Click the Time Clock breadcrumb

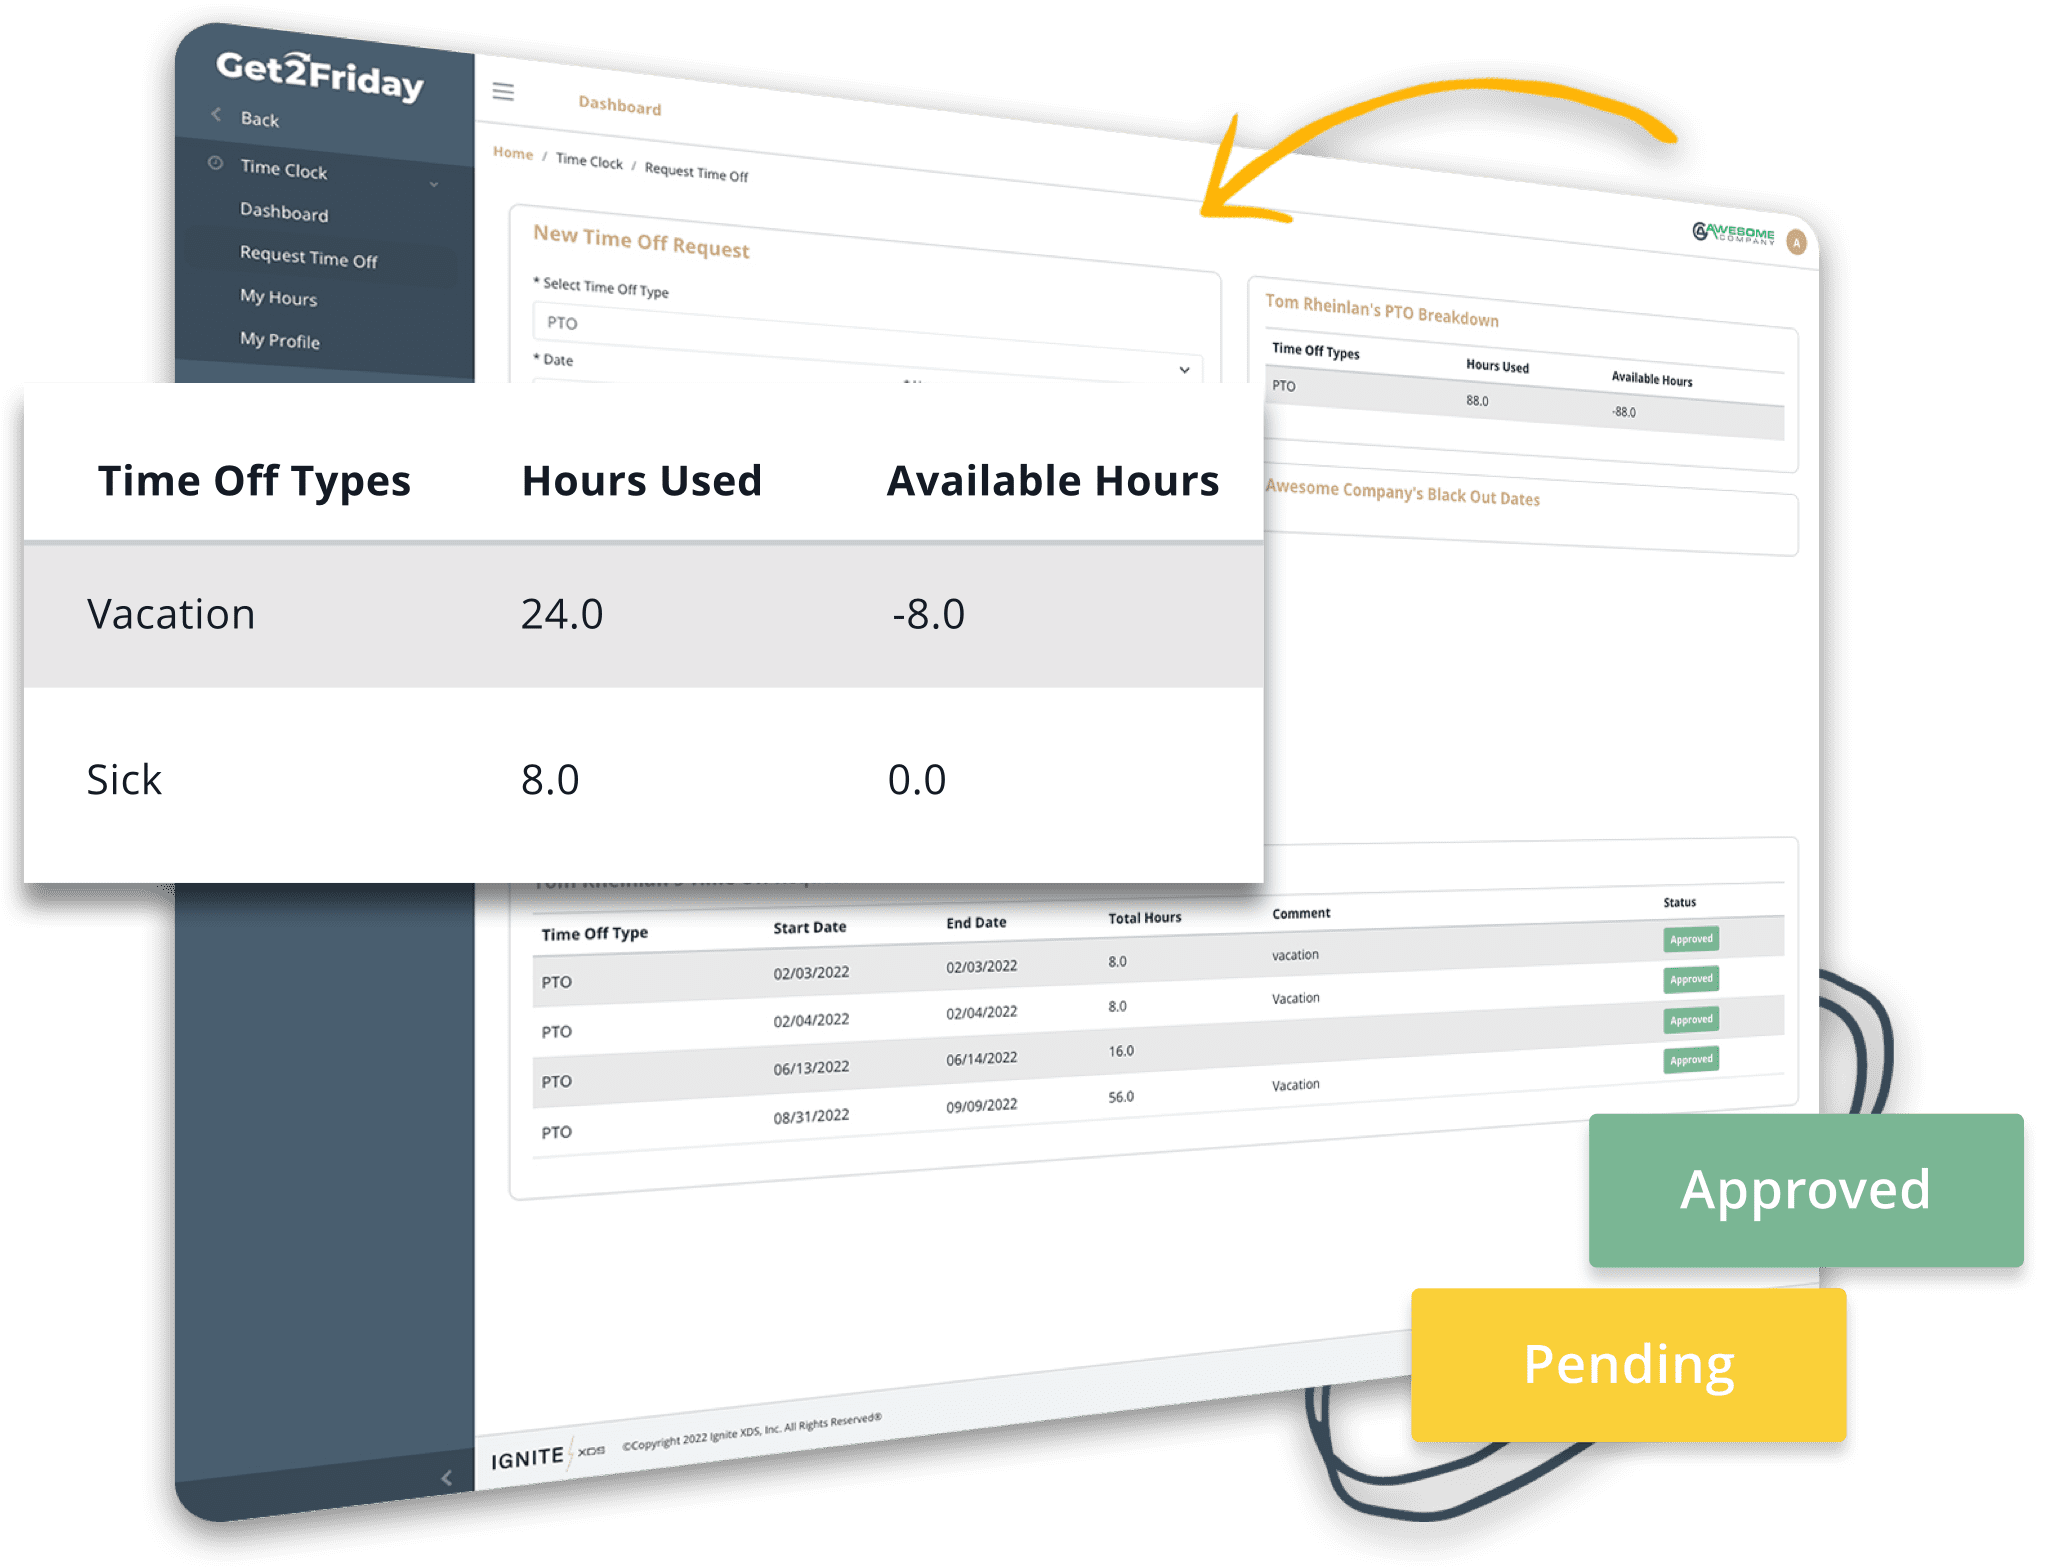pos(589,161)
